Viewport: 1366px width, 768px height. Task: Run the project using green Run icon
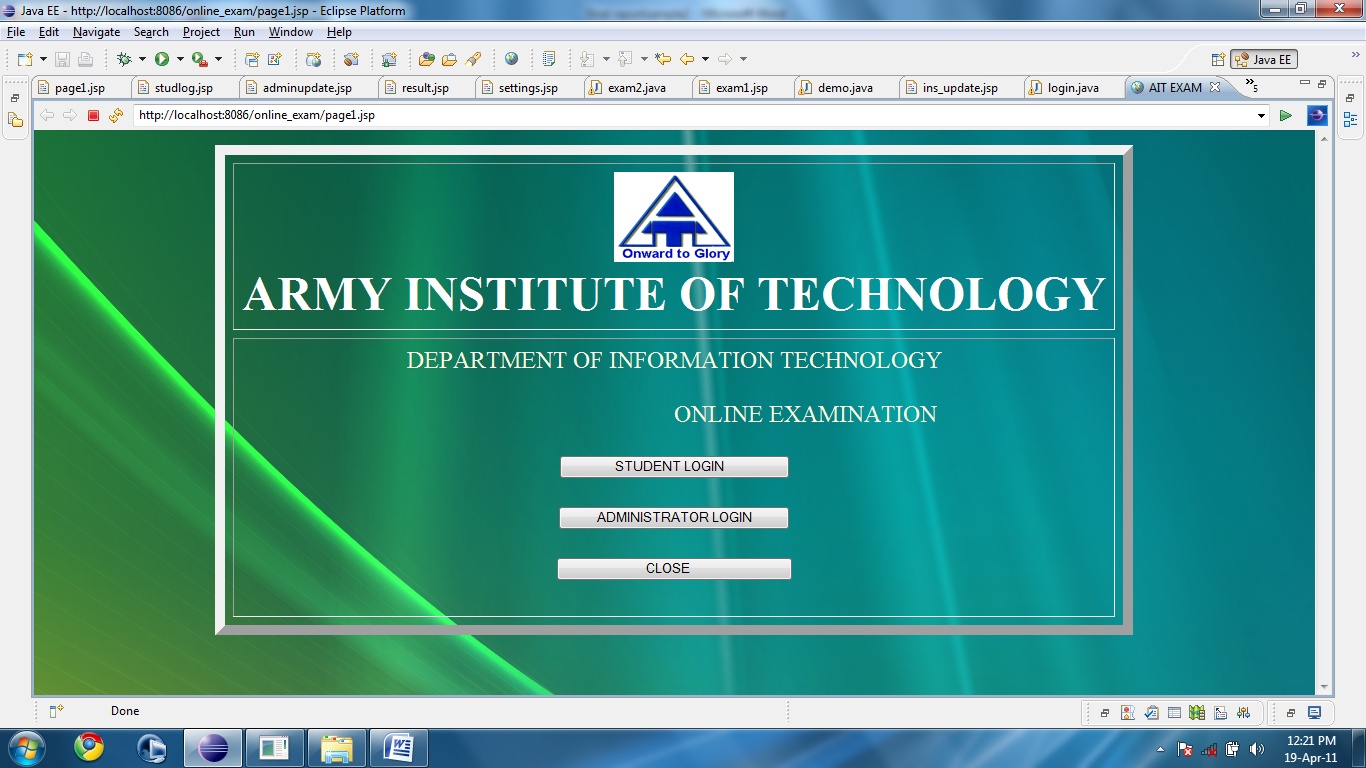tap(162, 59)
